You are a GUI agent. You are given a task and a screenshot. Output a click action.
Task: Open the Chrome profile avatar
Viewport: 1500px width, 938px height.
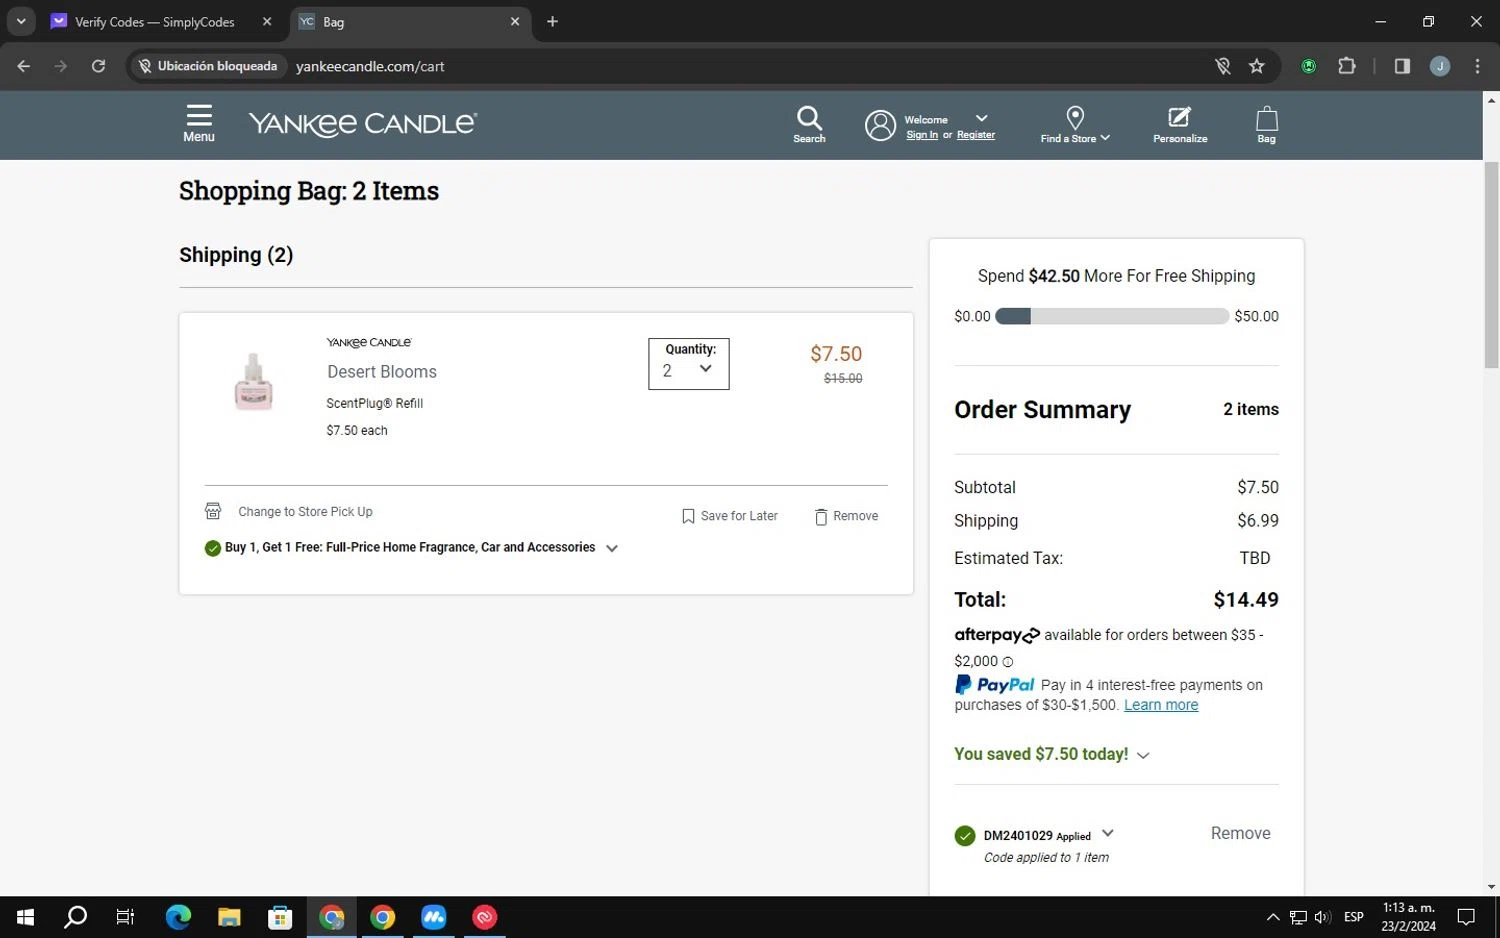pyautogui.click(x=1440, y=66)
